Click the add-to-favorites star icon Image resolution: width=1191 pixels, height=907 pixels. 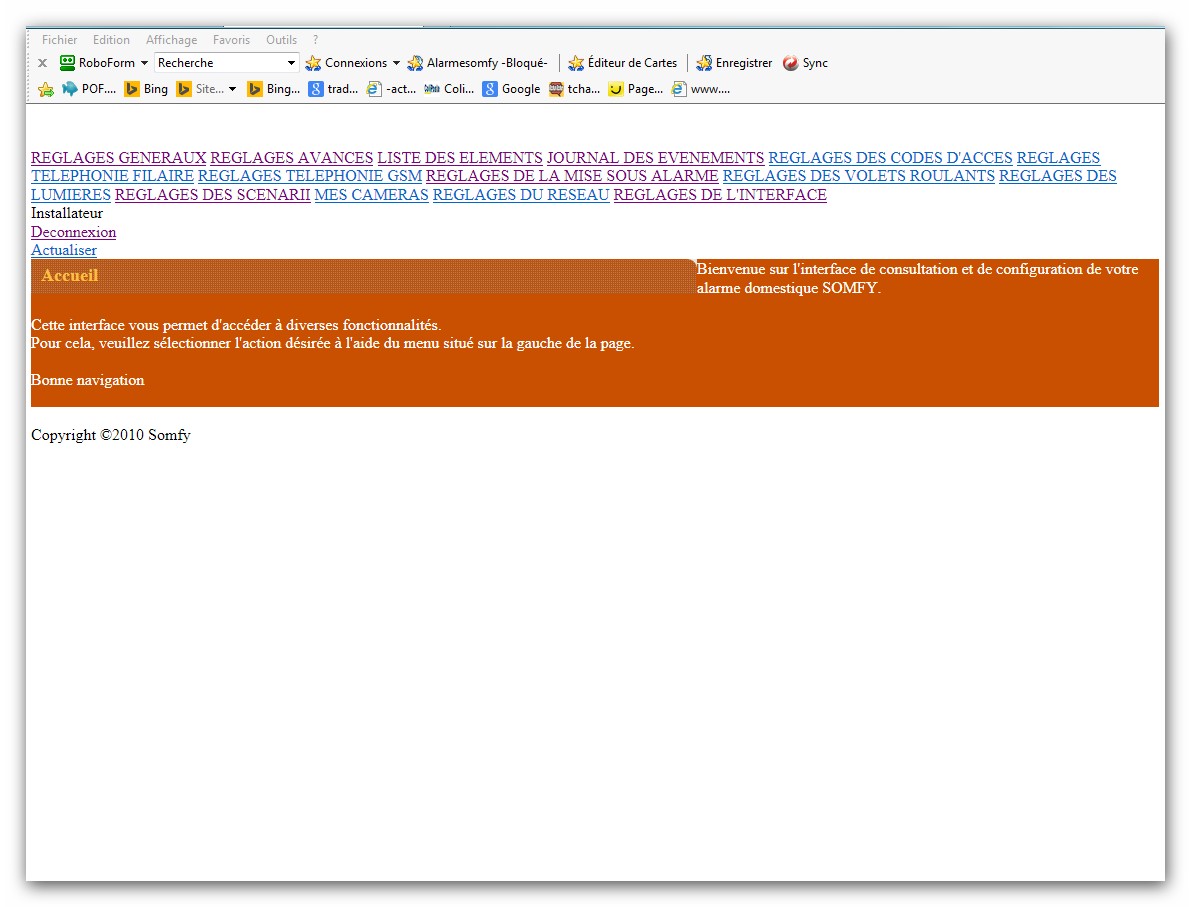pyautogui.click(x=45, y=89)
